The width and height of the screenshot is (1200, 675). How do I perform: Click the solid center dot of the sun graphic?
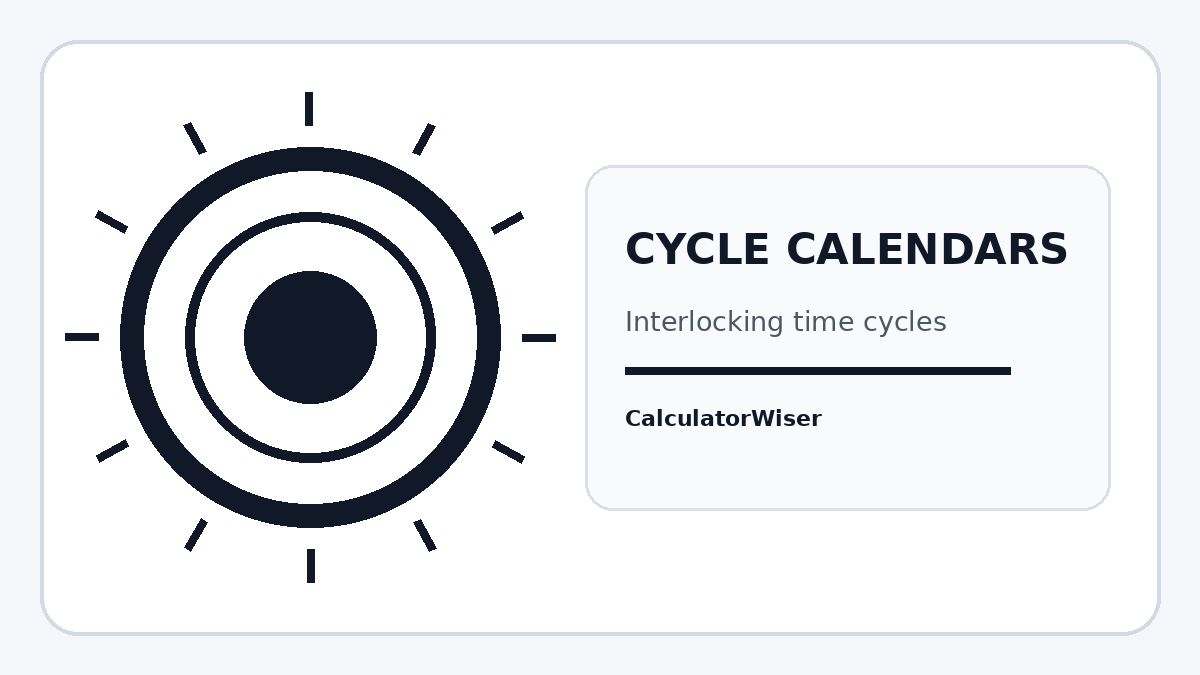pos(310,337)
